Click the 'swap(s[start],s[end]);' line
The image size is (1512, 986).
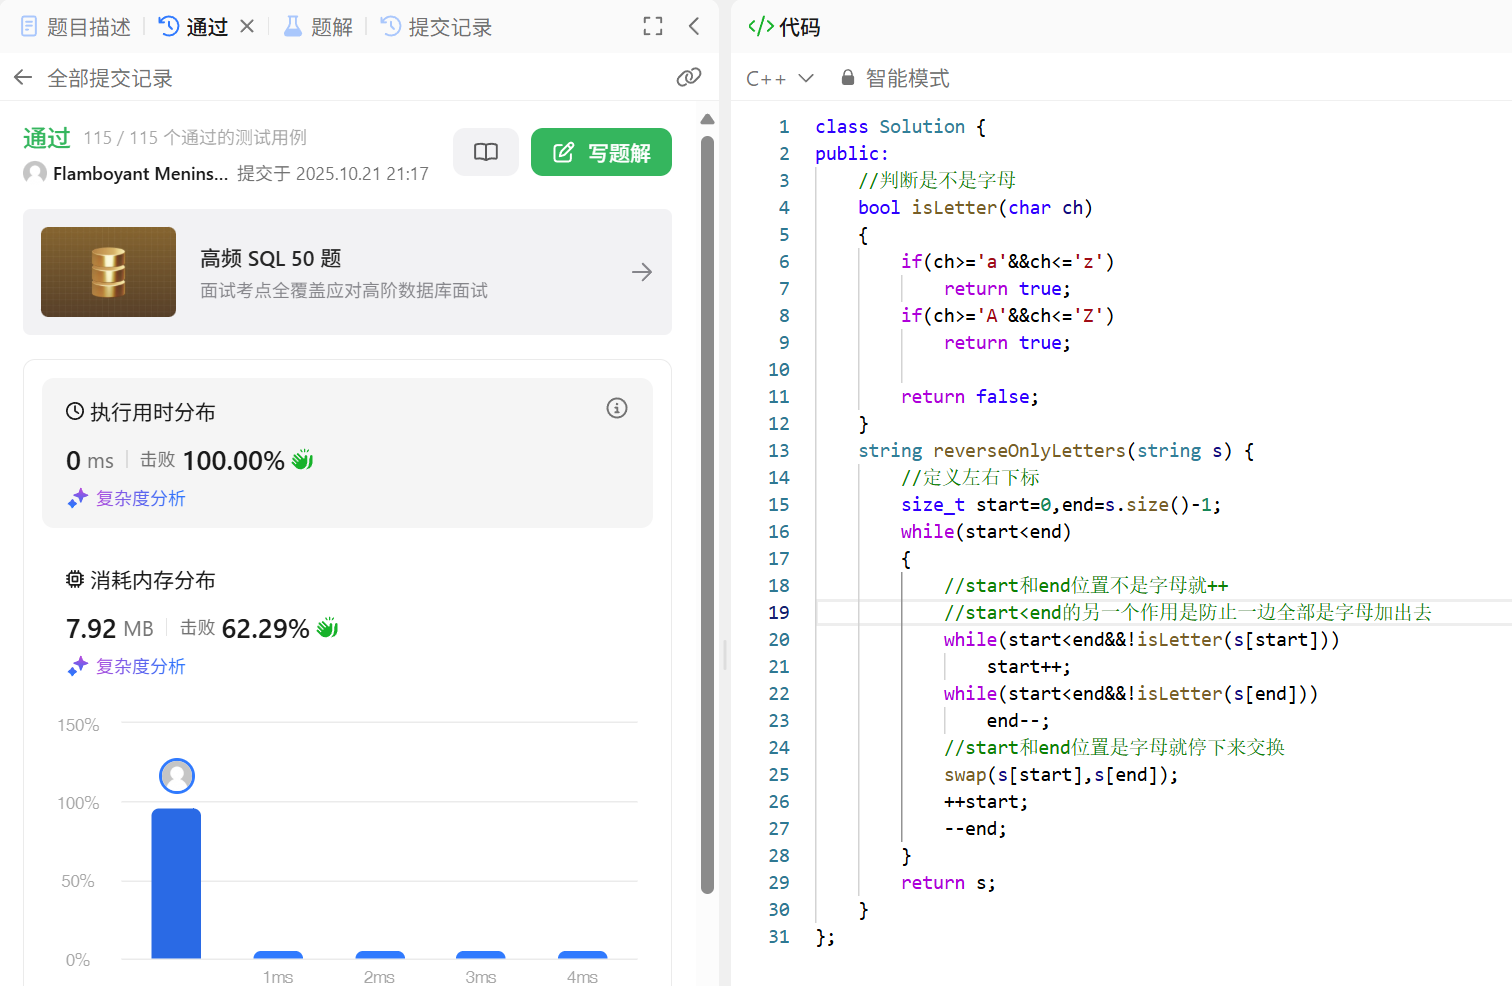pos(1061,775)
